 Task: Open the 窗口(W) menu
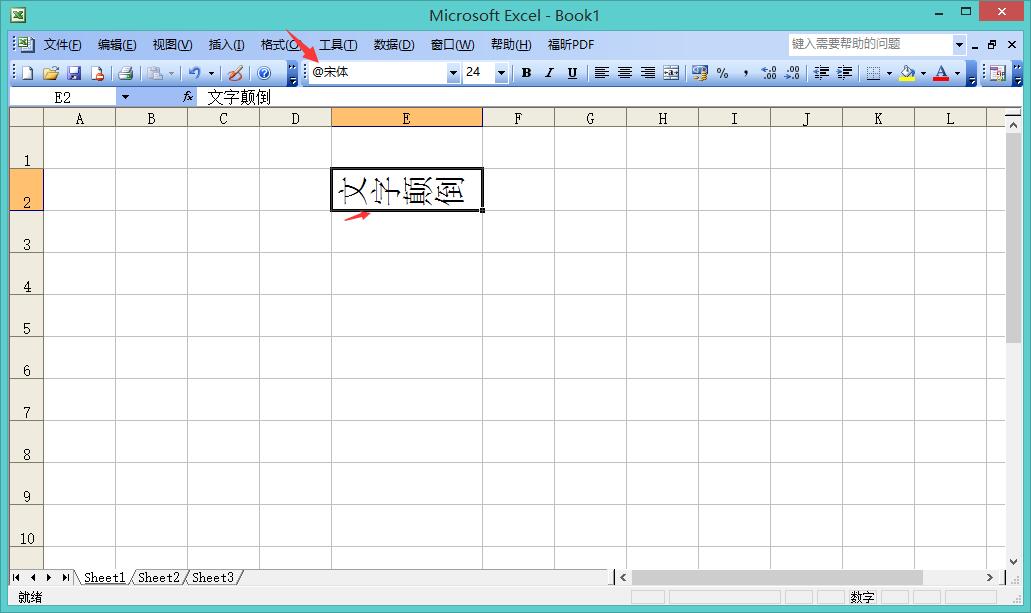pos(452,45)
